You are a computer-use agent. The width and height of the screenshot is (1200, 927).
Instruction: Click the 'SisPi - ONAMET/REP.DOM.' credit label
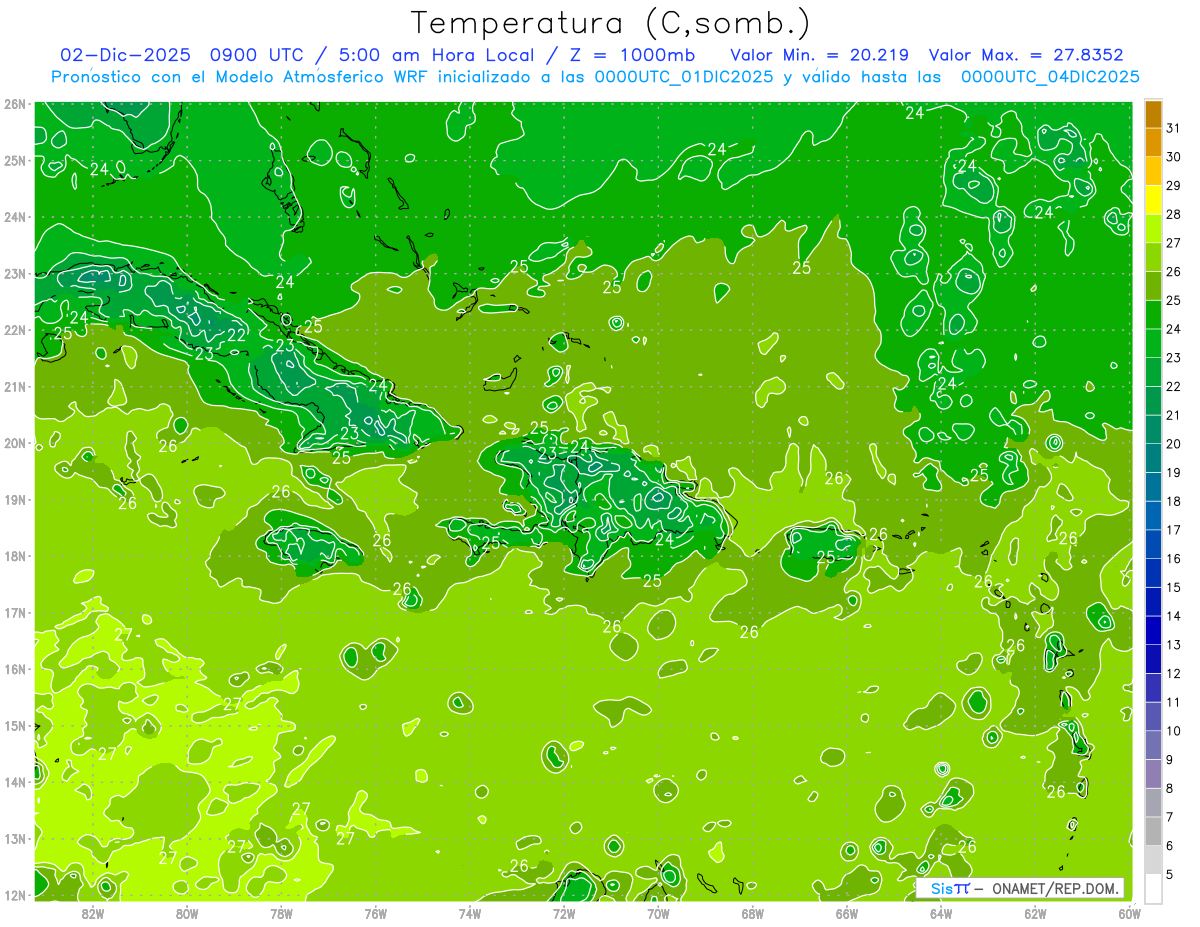[1020, 888]
